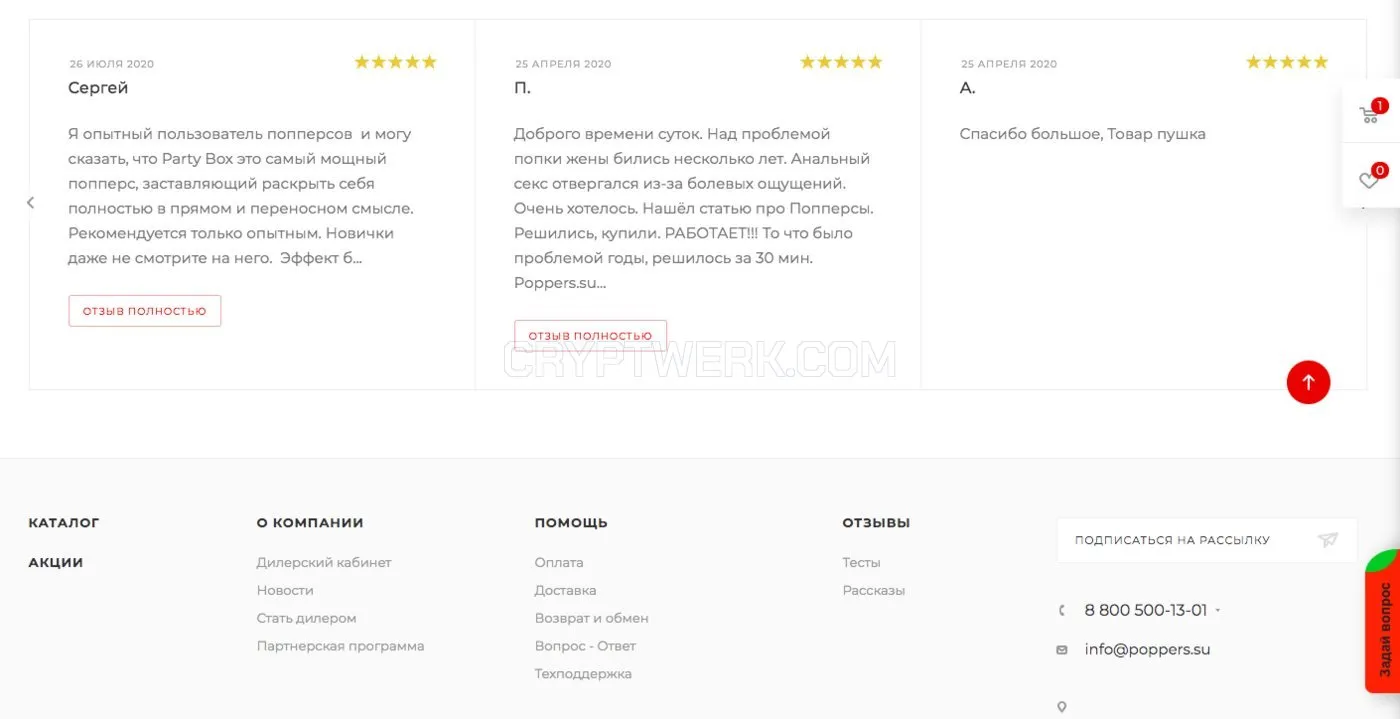Screen dimensions: 1400x719
Task: Click the envelope icon beside the email
Action: click(1062, 650)
